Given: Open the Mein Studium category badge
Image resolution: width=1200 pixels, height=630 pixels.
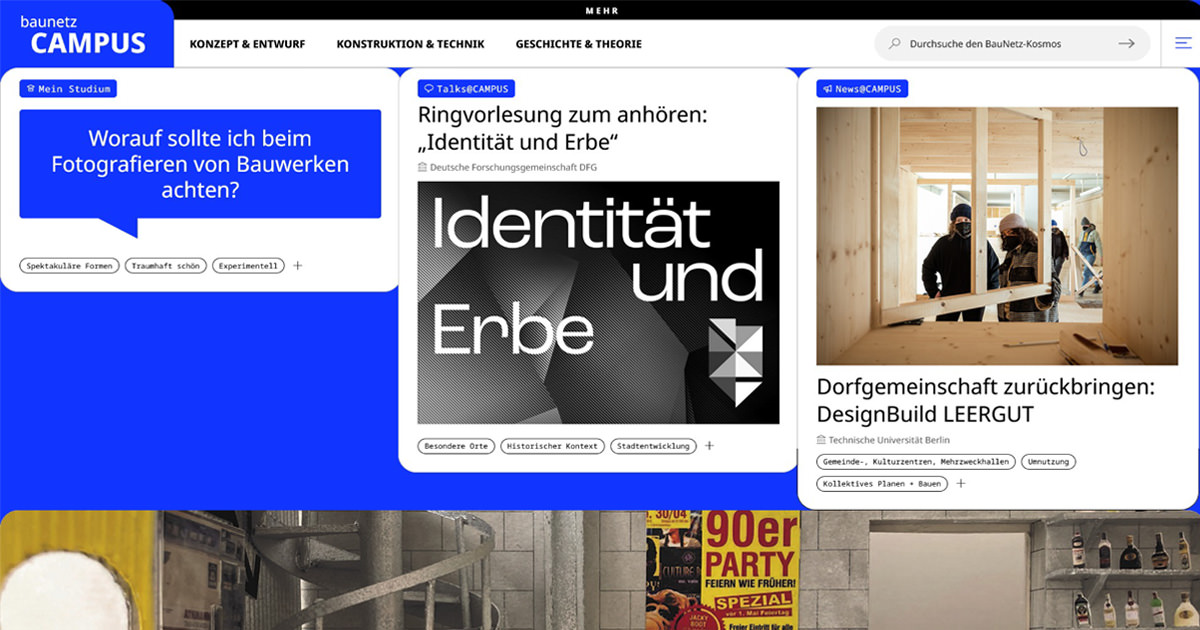Looking at the screenshot, I should [68, 89].
